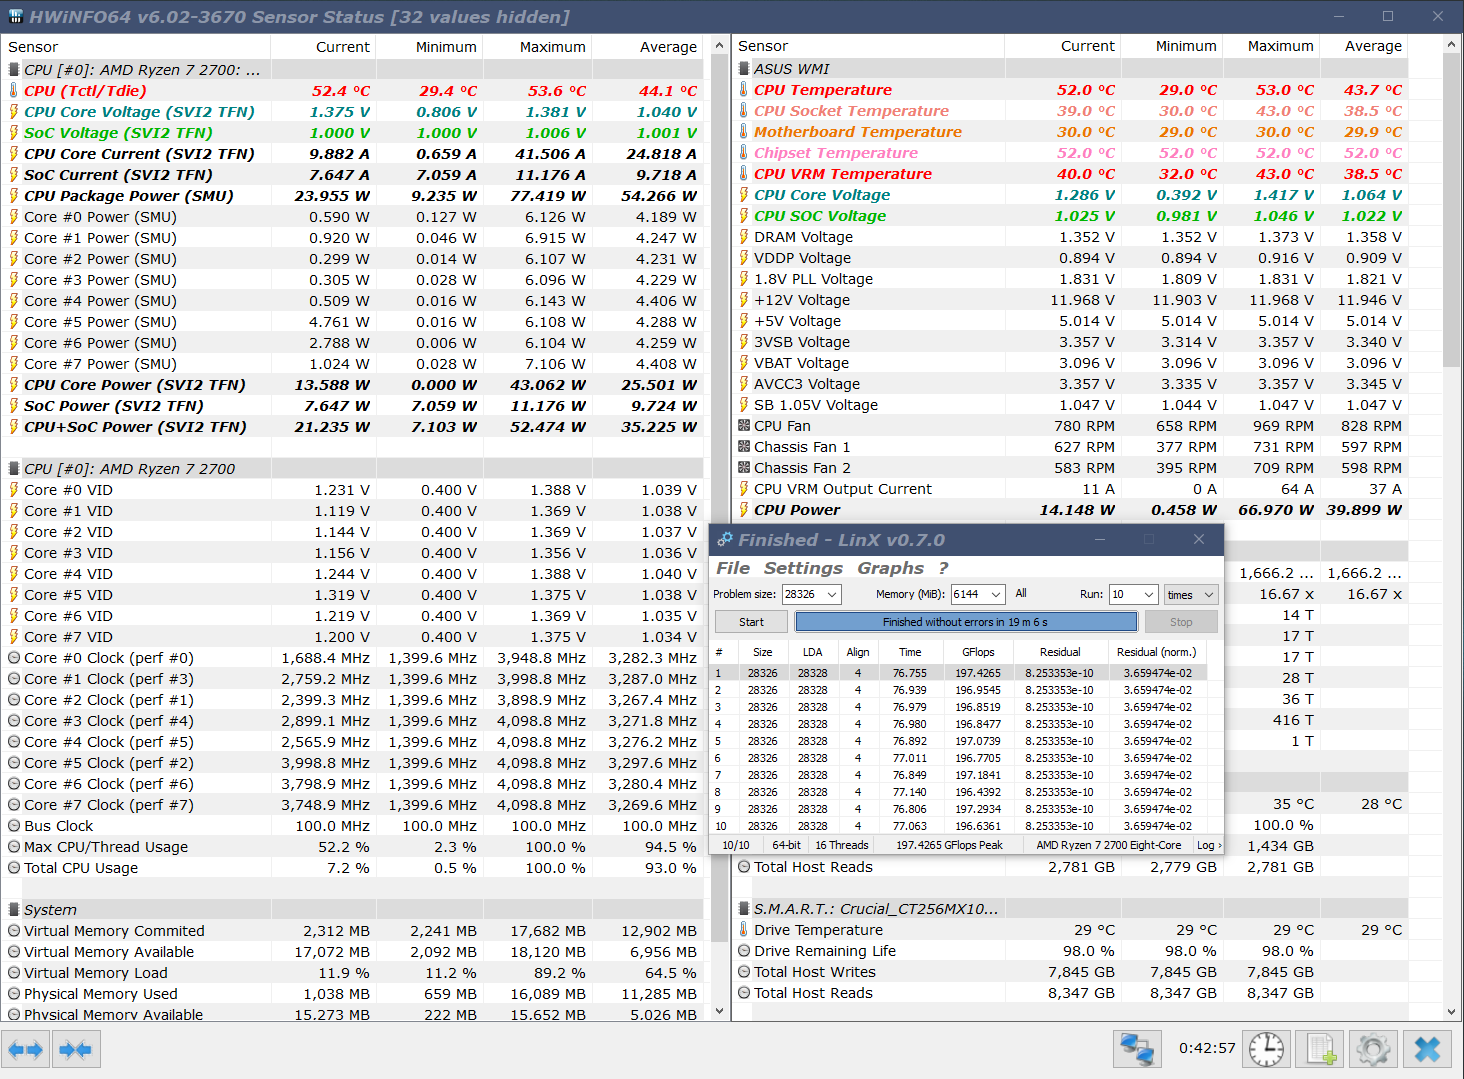Select the 'Physical Memory Used' row
The width and height of the screenshot is (1464, 1079).
click(x=354, y=994)
